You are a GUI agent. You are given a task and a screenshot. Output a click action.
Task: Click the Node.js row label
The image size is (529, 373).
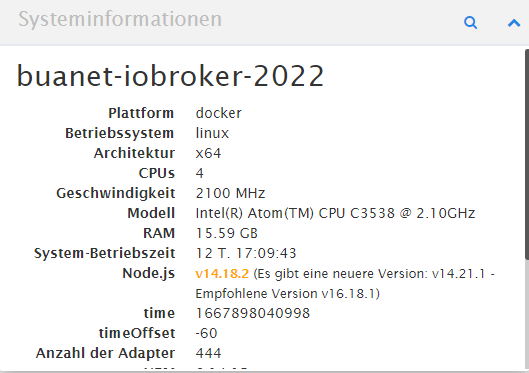pos(148,274)
